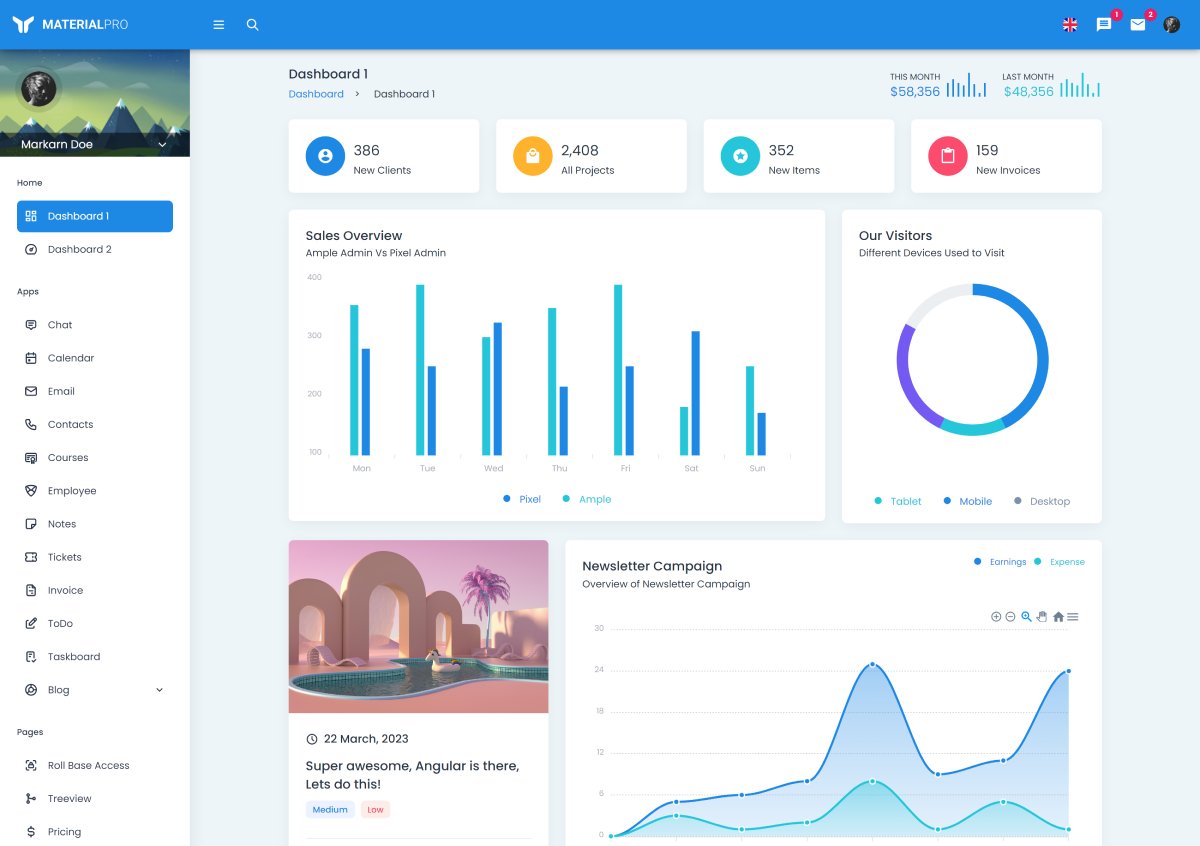Click chart zoom out minus icon
1200x846 pixels.
click(1010, 617)
